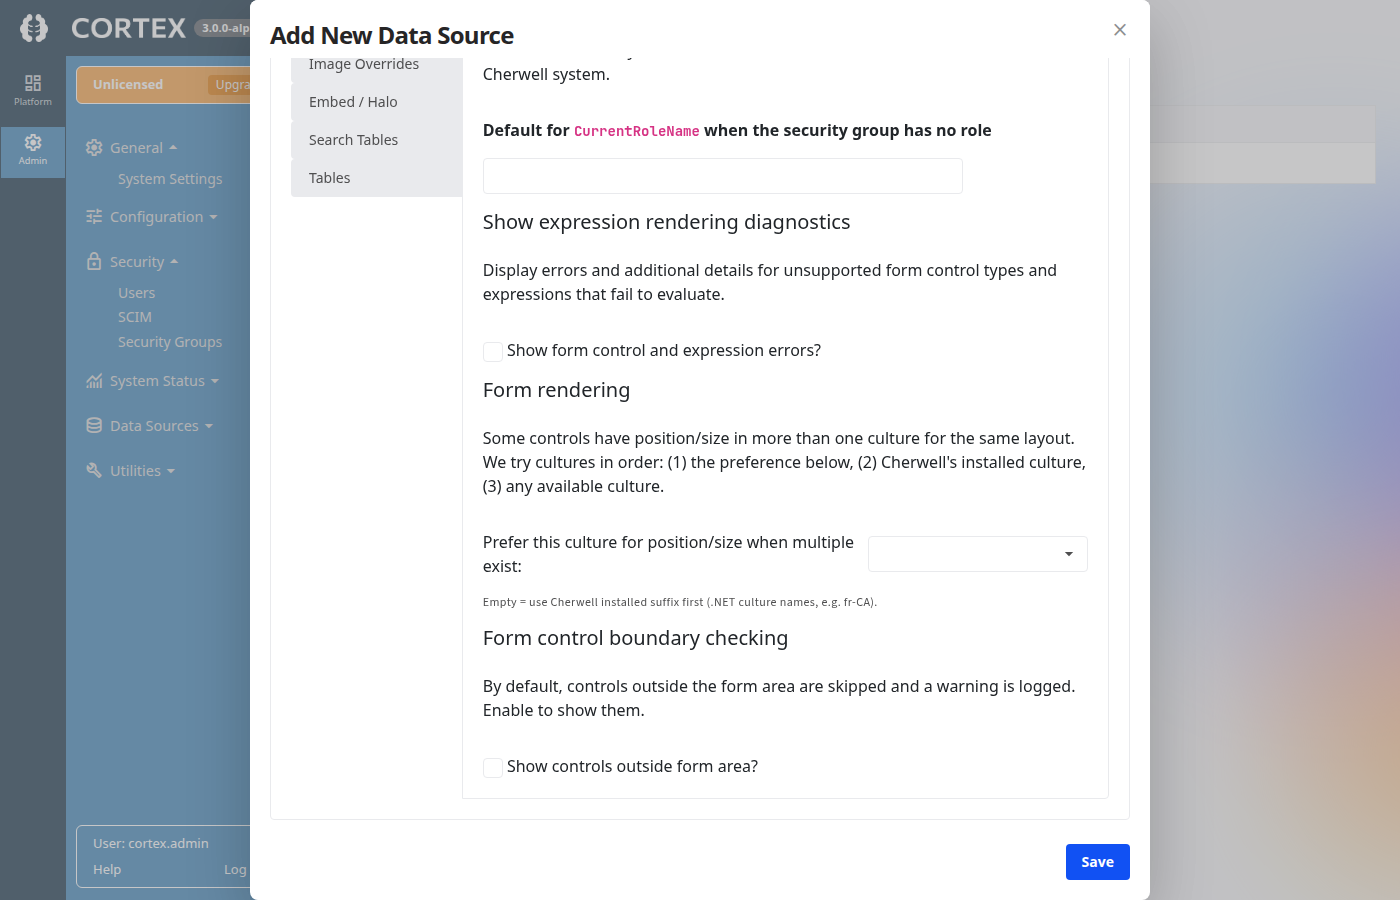Switch to the Tables section
The width and height of the screenshot is (1400, 900).
(330, 177)
